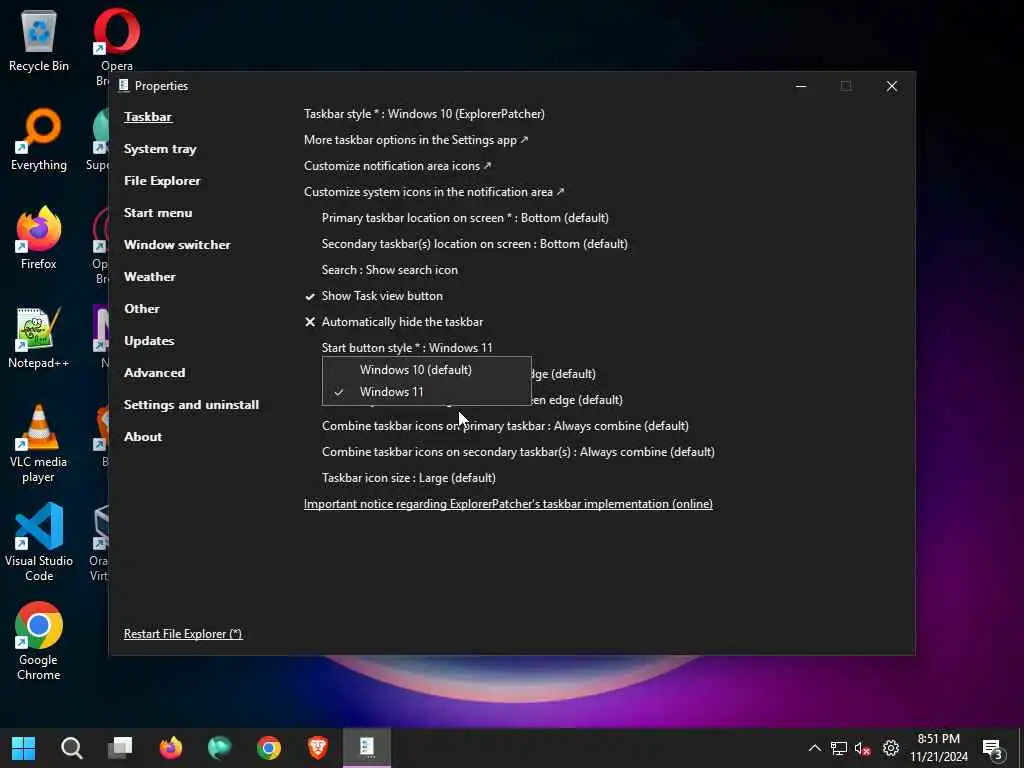Open Taskbar style dropdown setting
This screenshot has width=1024, height=768.
424,114
